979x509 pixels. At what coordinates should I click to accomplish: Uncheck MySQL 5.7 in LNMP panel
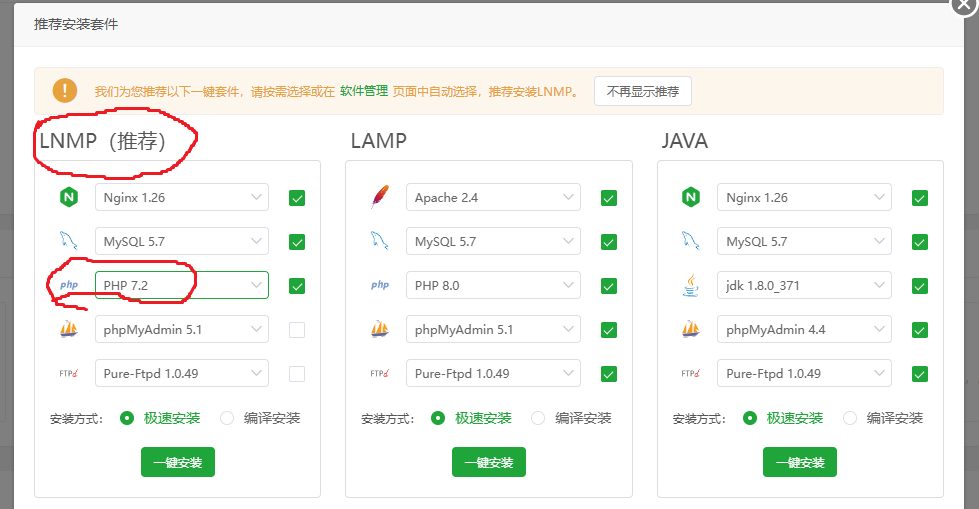tap(297, 242)
